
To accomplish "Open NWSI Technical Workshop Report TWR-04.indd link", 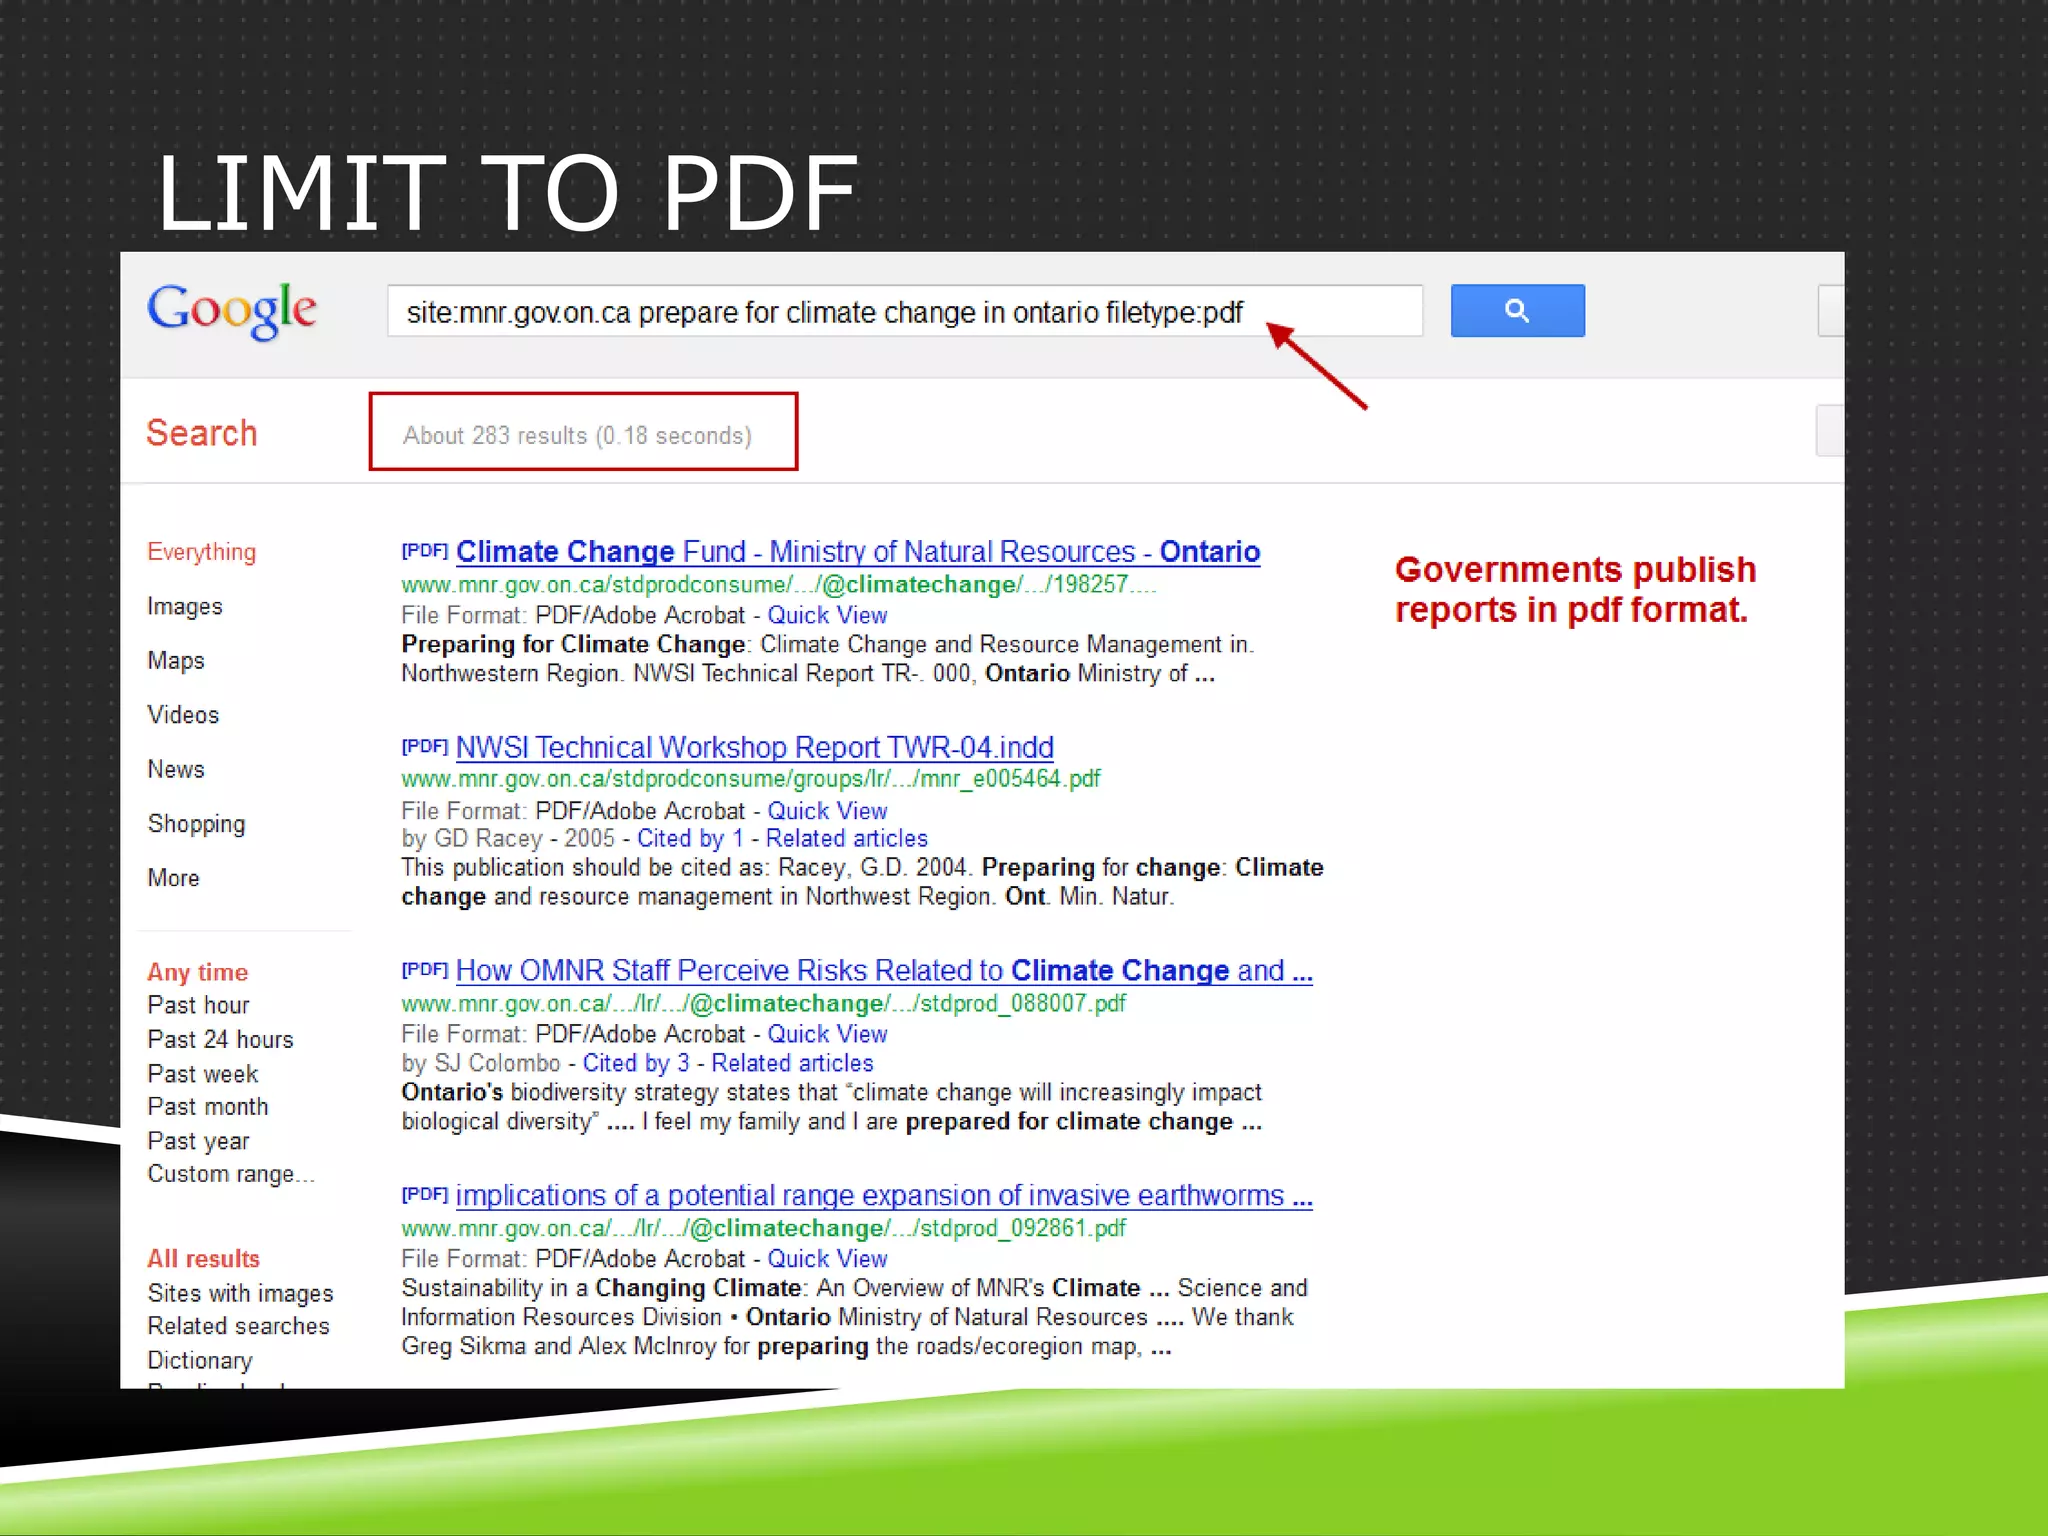I will point(755,747).
